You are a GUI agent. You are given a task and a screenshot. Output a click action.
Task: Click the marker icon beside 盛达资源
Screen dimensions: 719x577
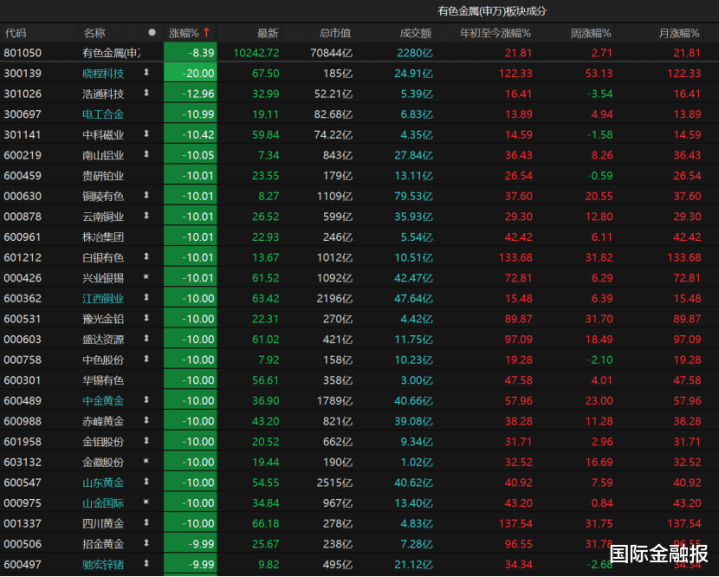[x=146, y=338]
